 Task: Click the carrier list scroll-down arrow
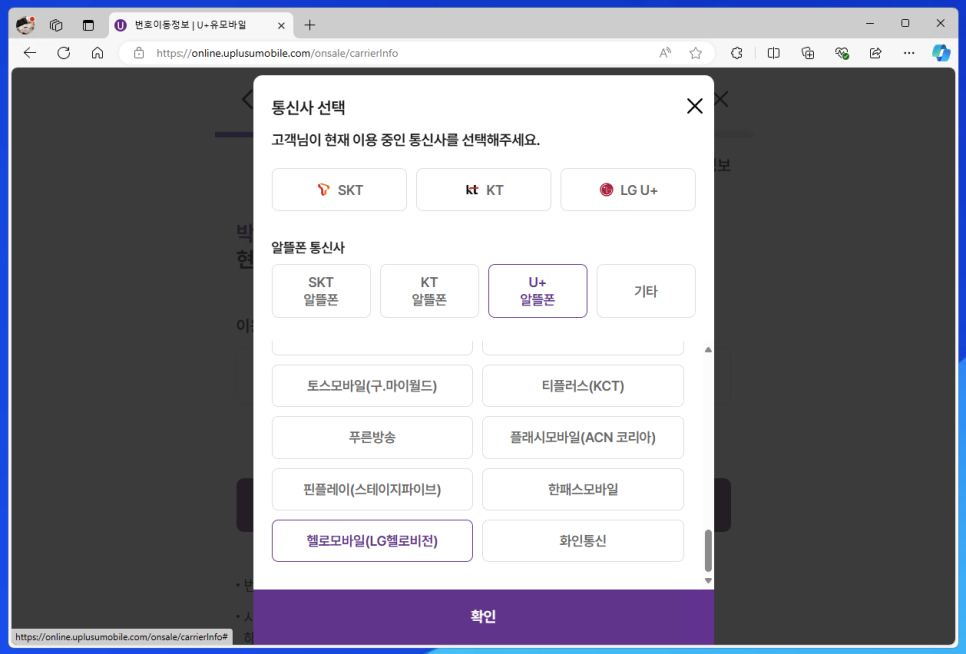click(708, 581)
